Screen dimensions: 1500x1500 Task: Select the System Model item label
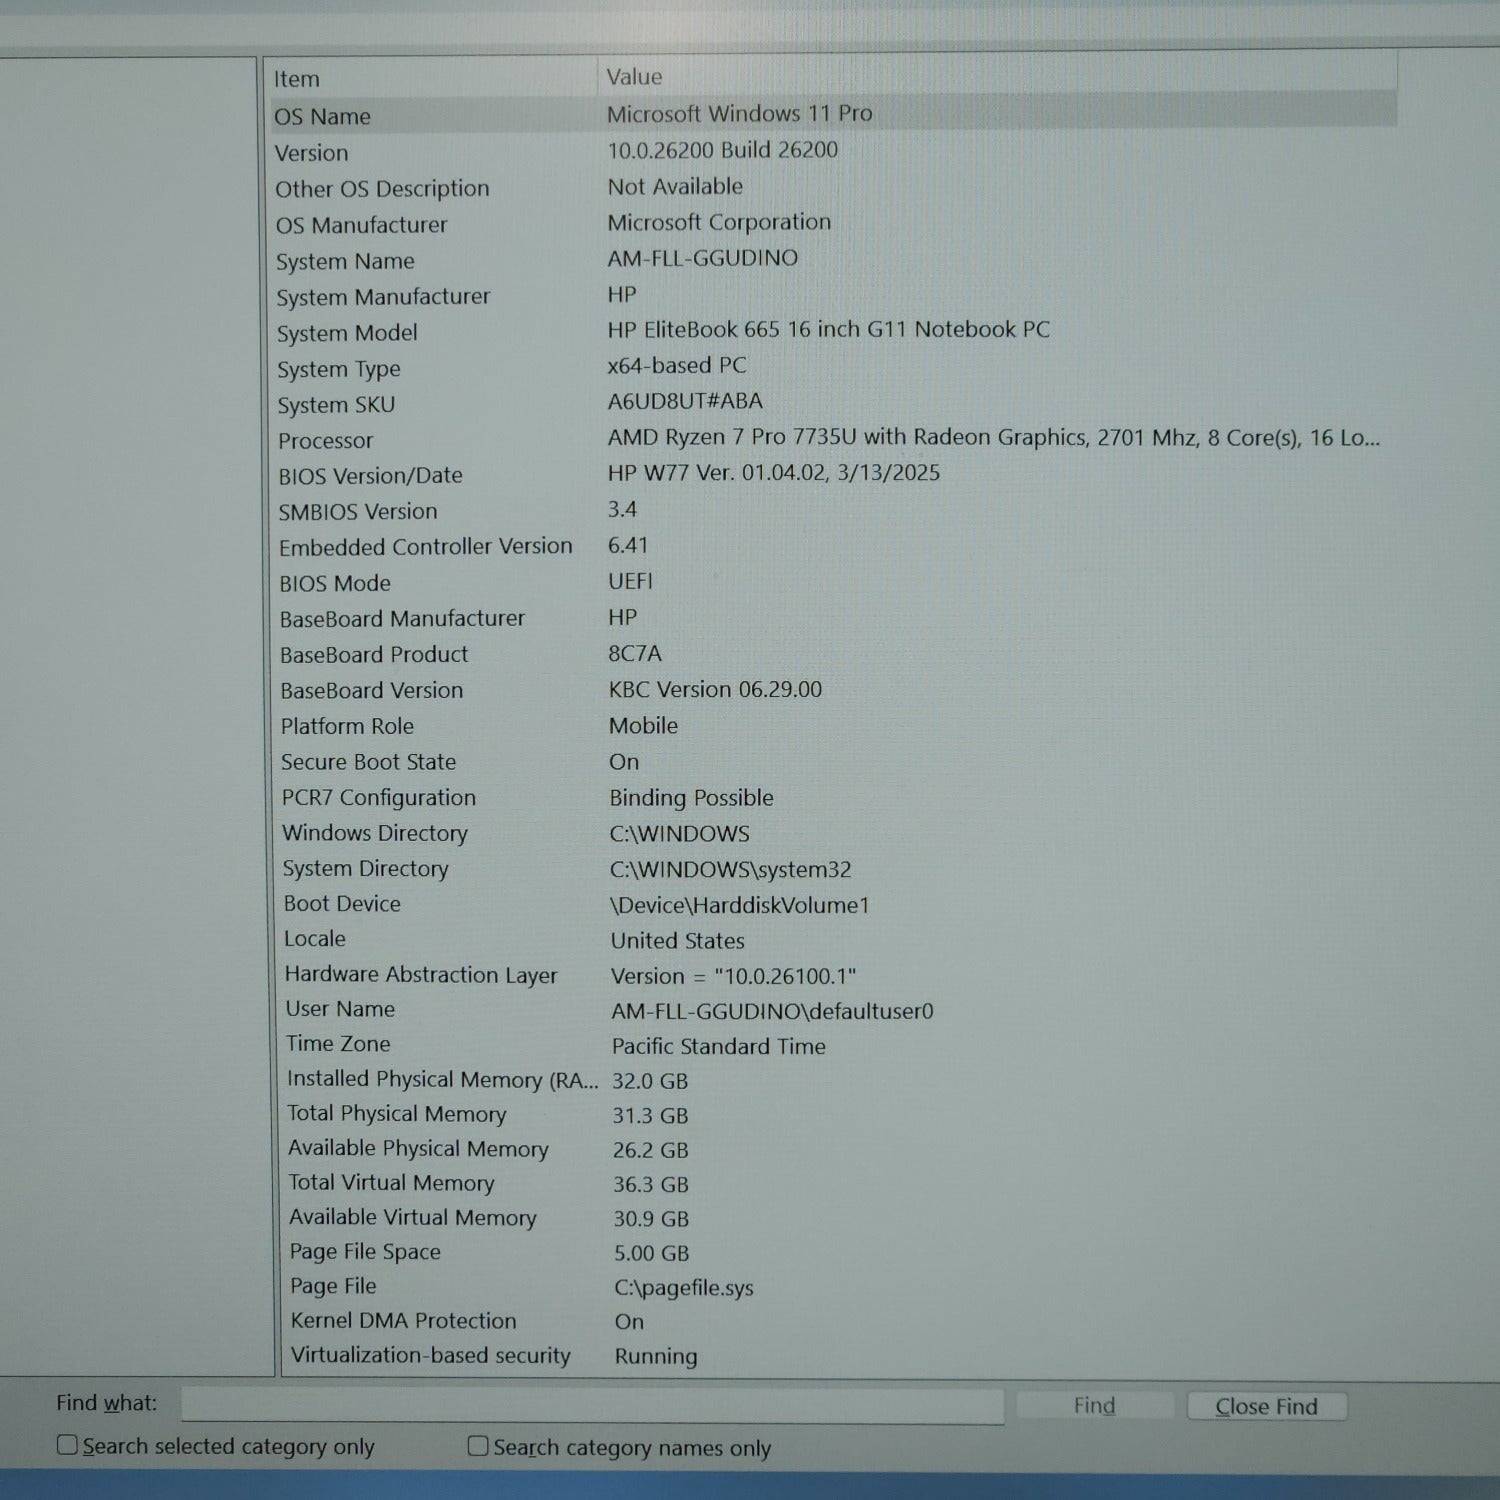347,334
